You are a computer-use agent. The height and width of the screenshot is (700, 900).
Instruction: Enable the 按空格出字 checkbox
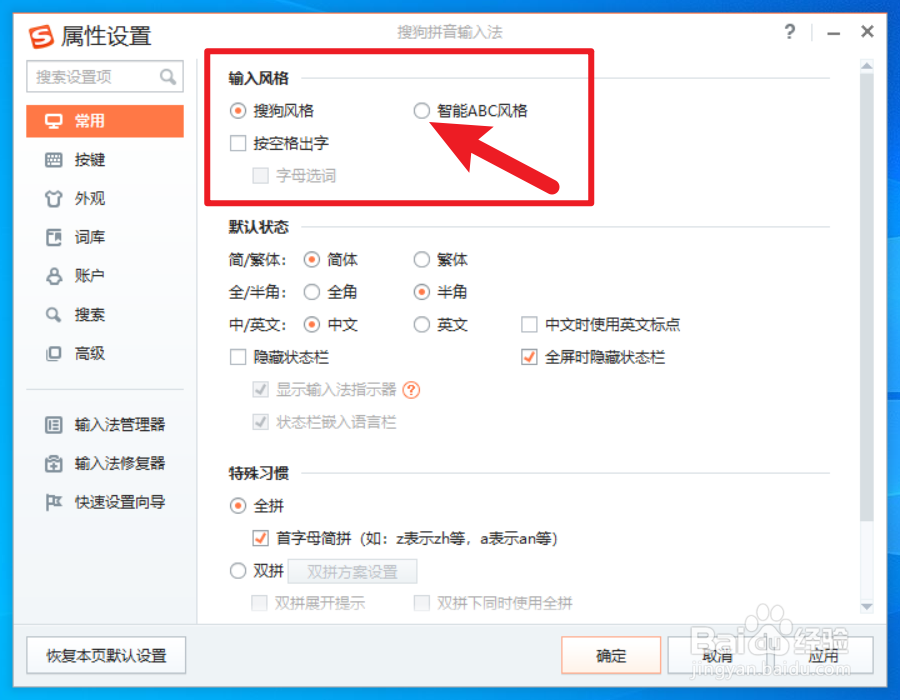pos(238,143)
